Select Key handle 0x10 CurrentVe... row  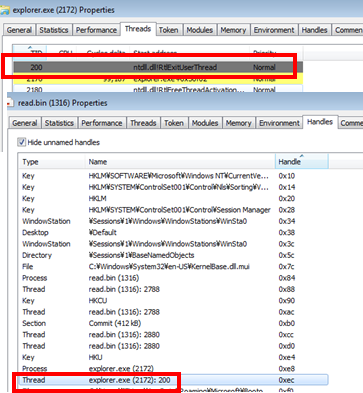[173, 176]
